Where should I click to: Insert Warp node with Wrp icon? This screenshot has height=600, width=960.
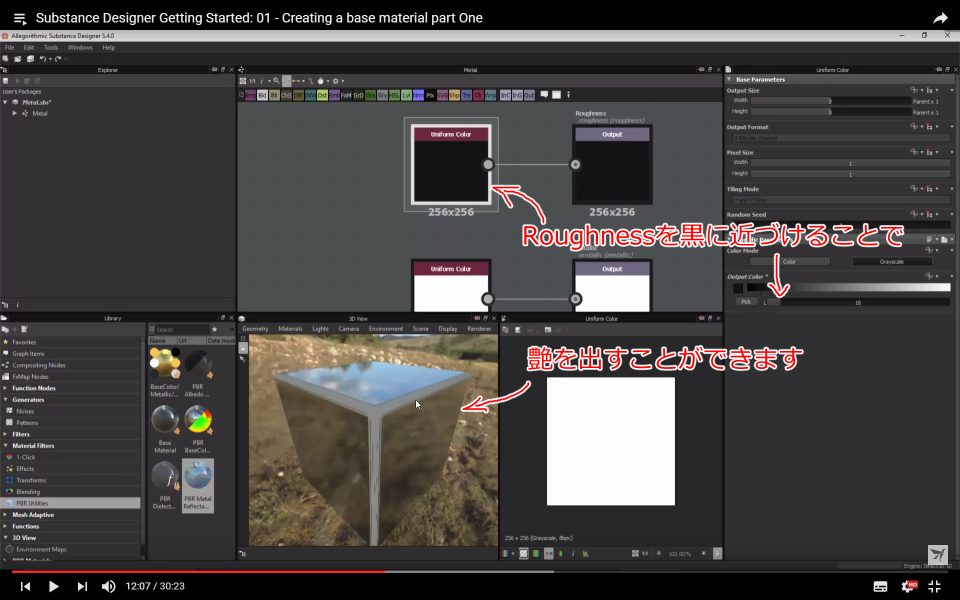(x=490, y=95)
